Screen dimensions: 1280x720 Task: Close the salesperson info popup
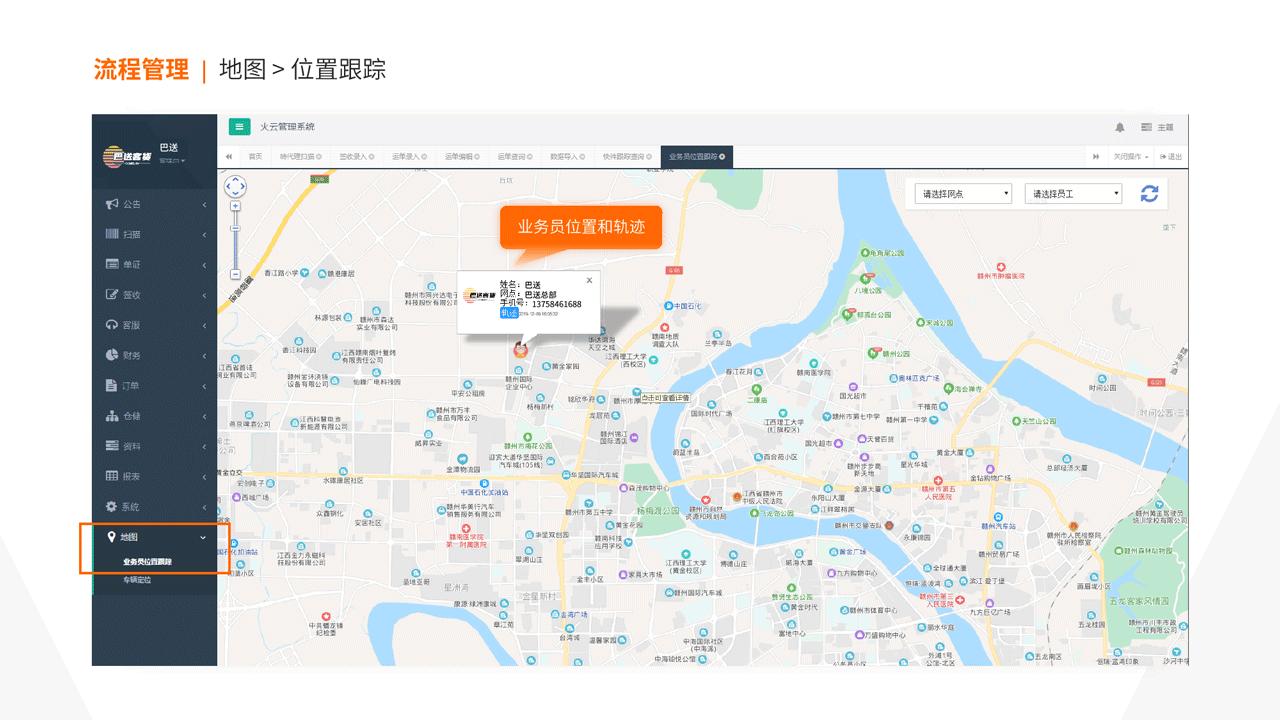pyautogui.click(x=589, y=281)
